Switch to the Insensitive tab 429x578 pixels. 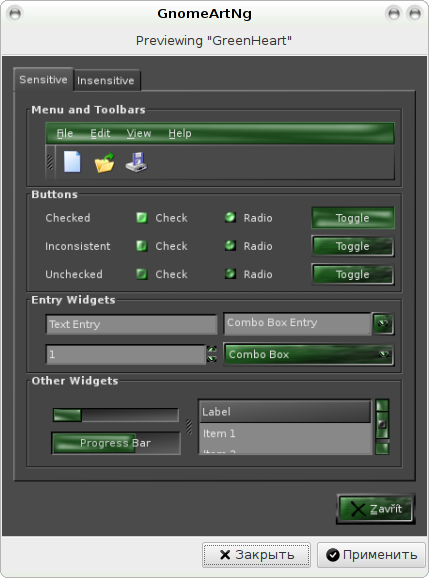coord(106,80)
